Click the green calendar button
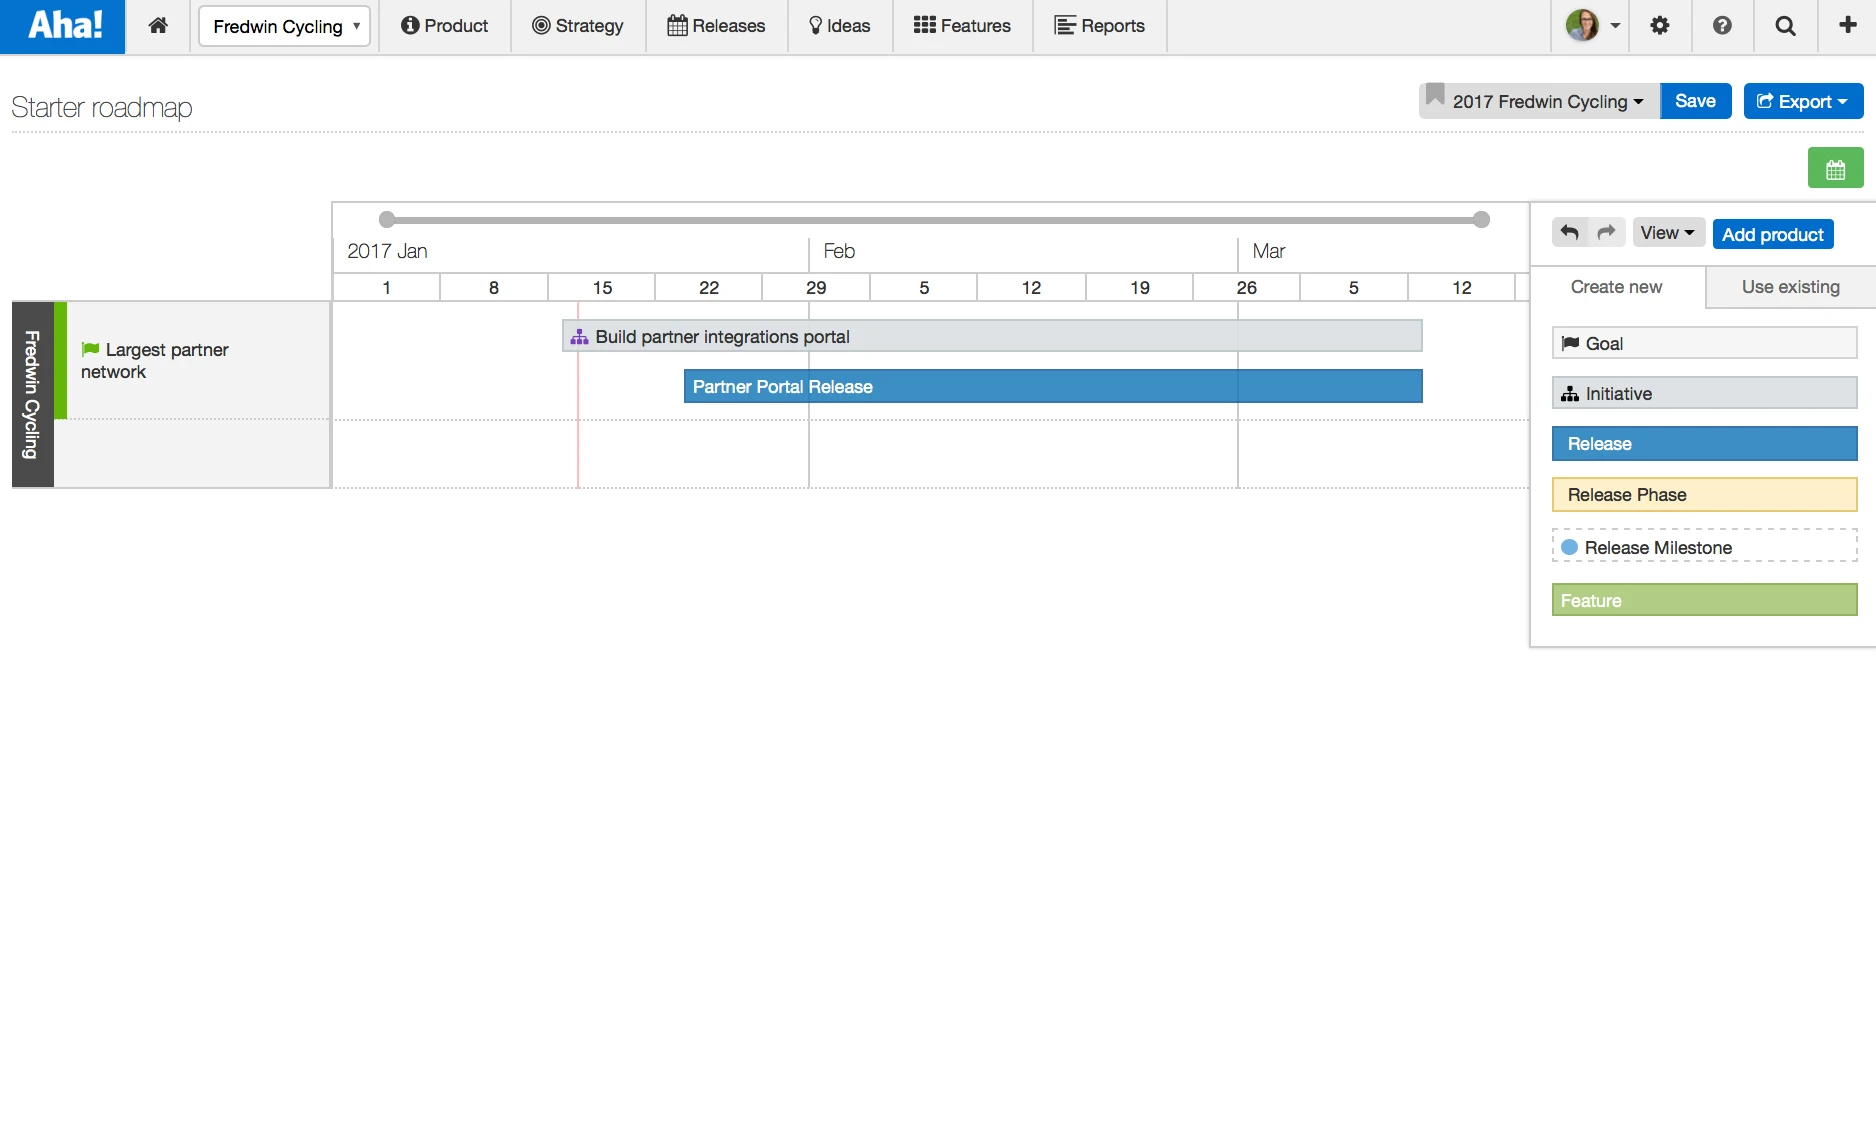 click(1836, 168)
